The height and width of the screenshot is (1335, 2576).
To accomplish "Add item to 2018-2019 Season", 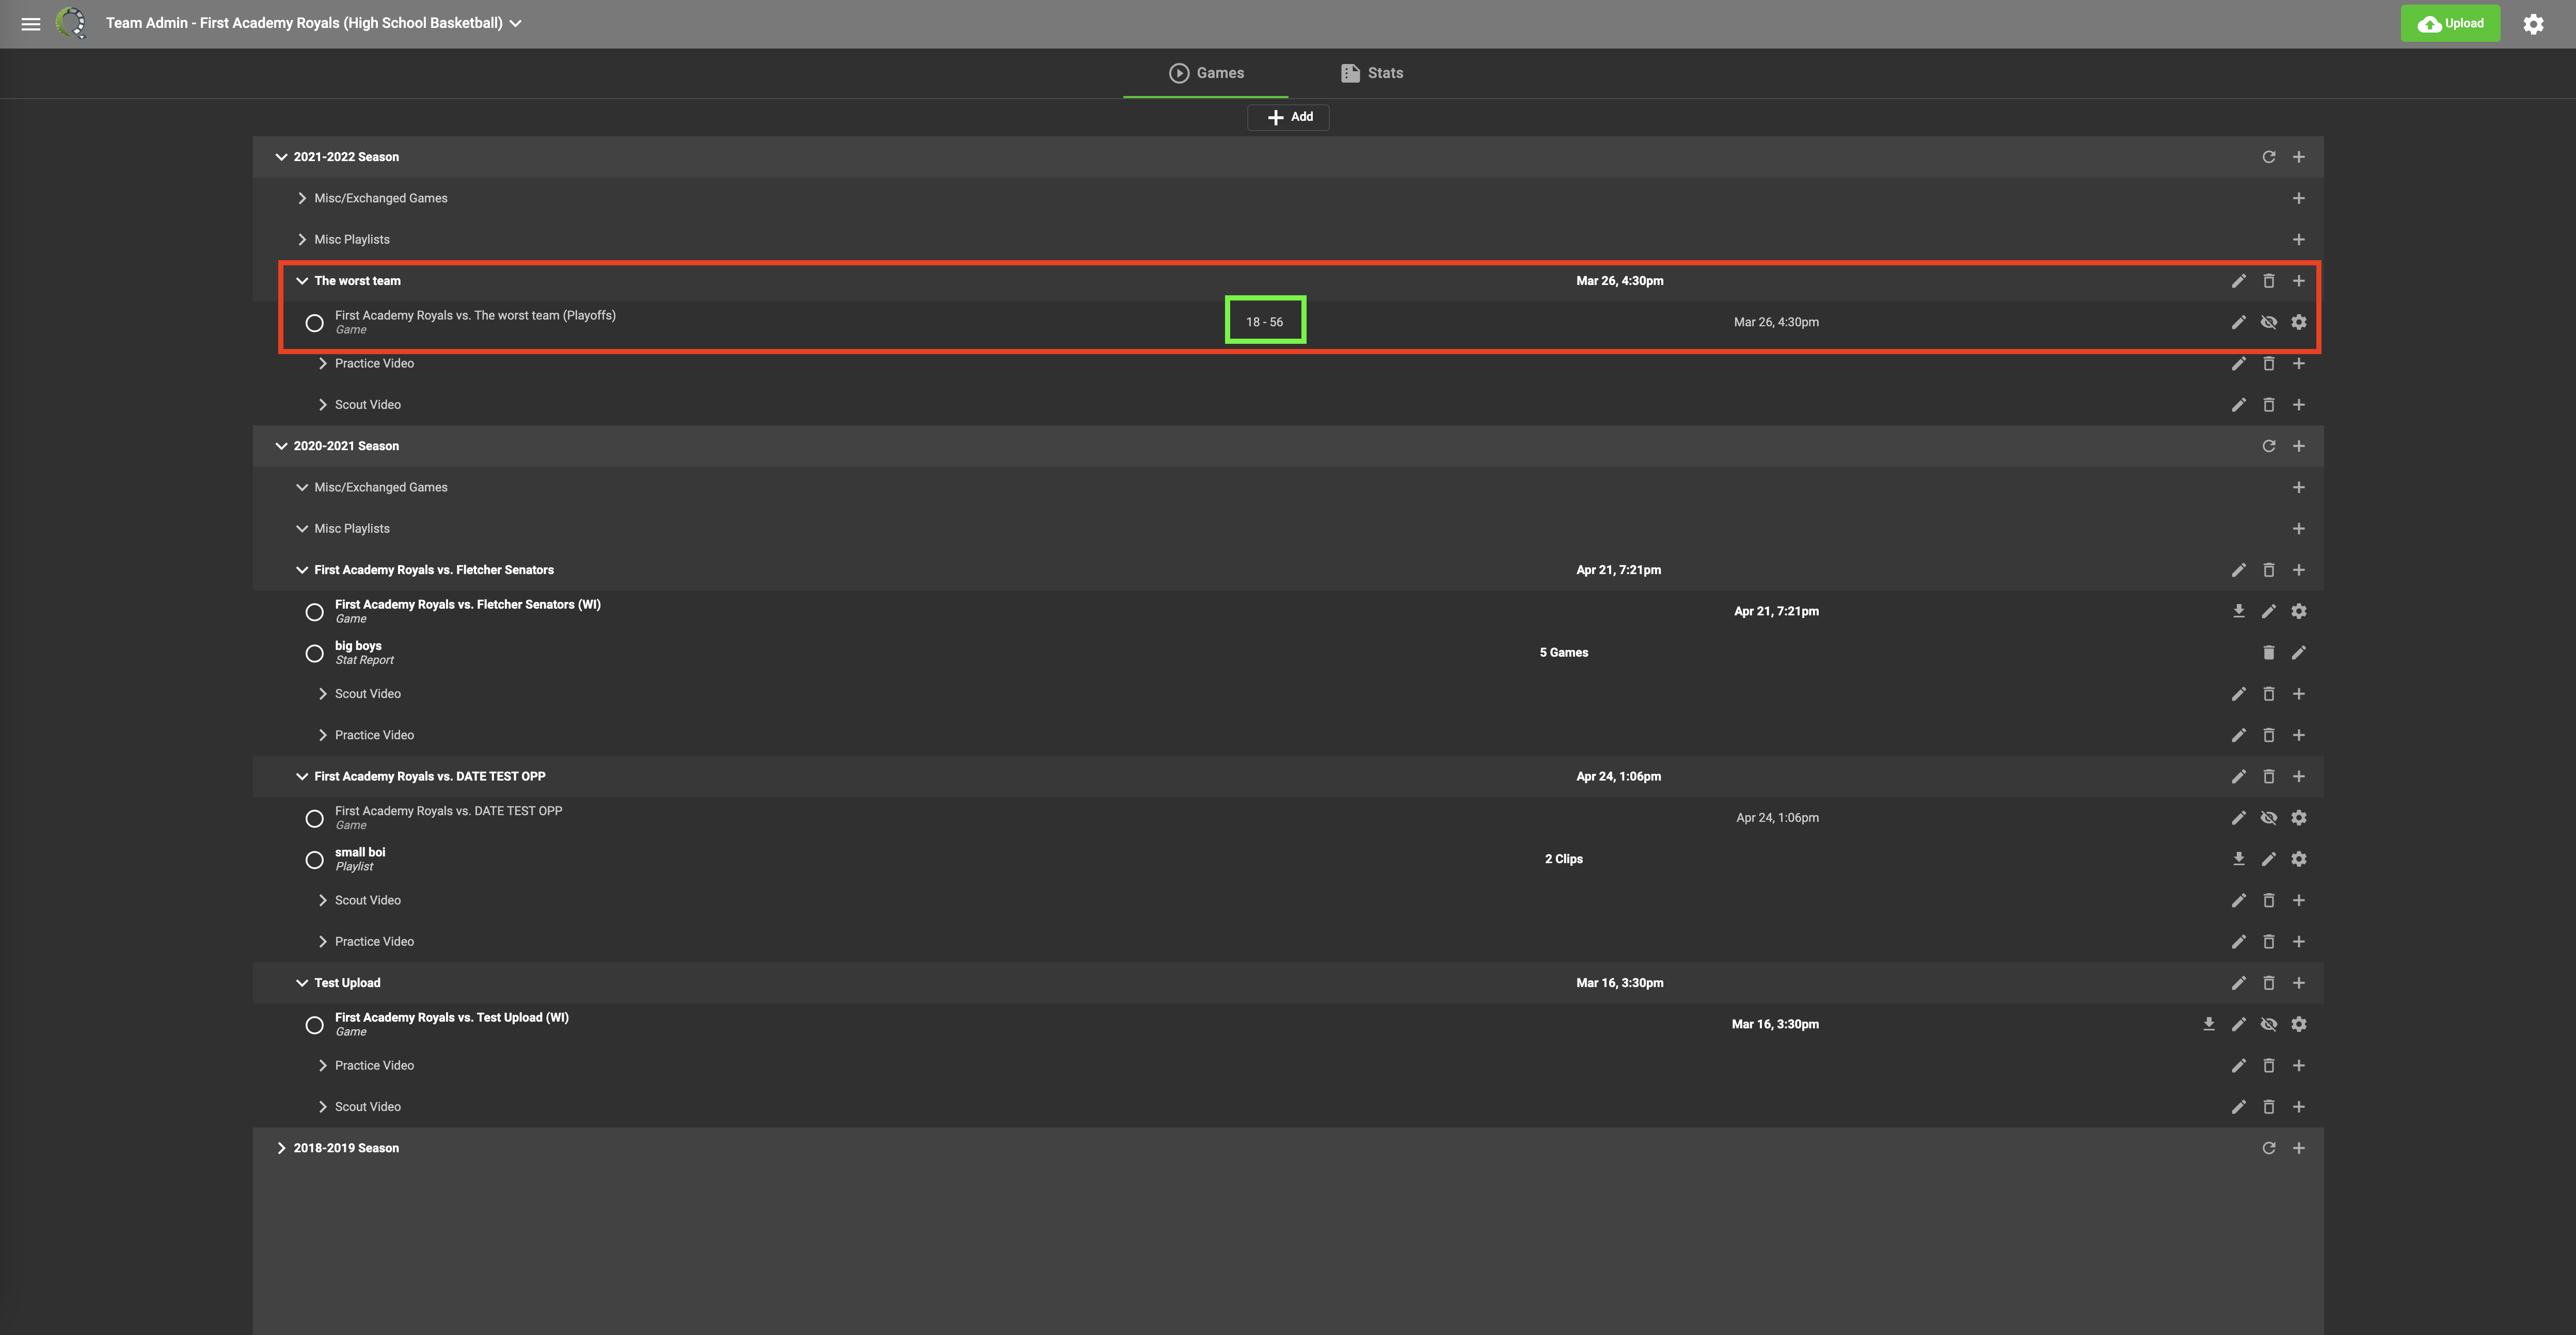I will coord(2299,1148).
